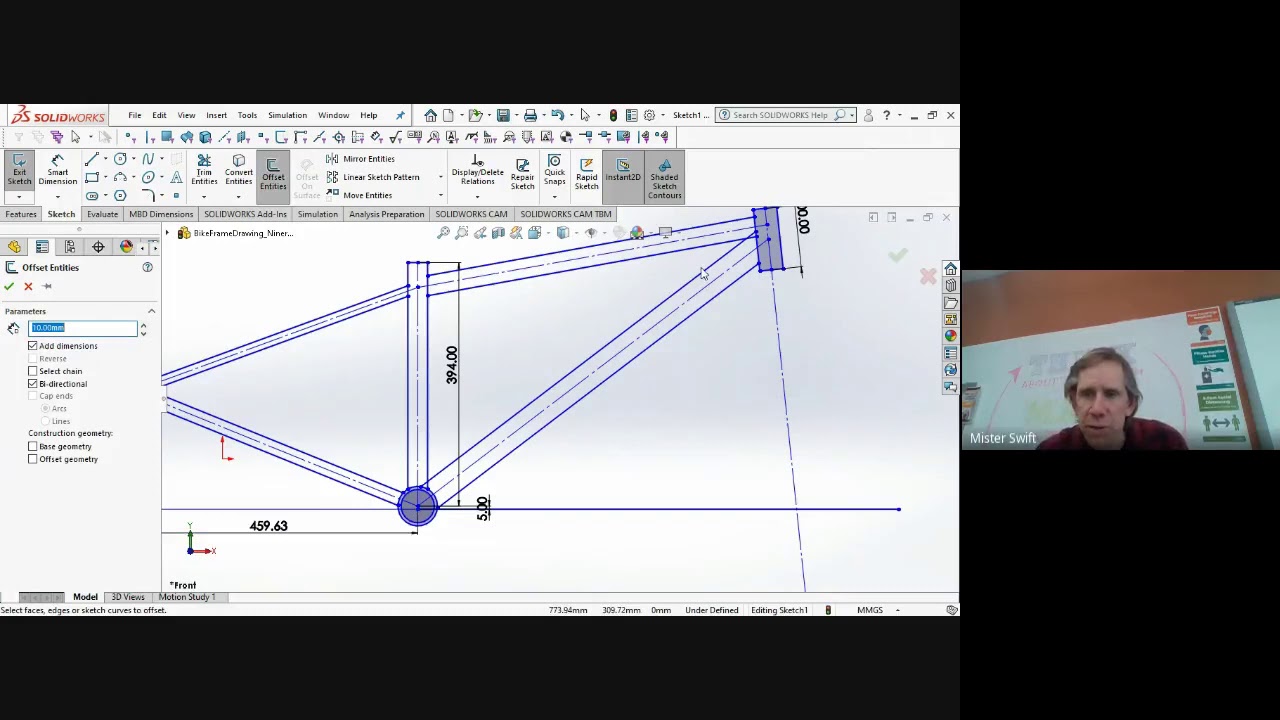Switch to the Features tab
This screenshot has width=1280, height=720.
tap(20, 214)
